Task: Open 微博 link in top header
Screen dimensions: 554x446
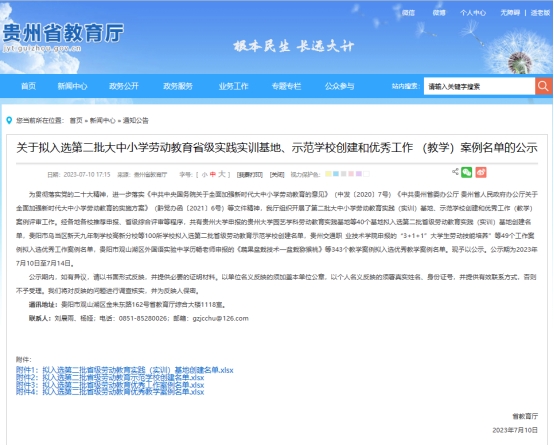Action: coord(439,13)
